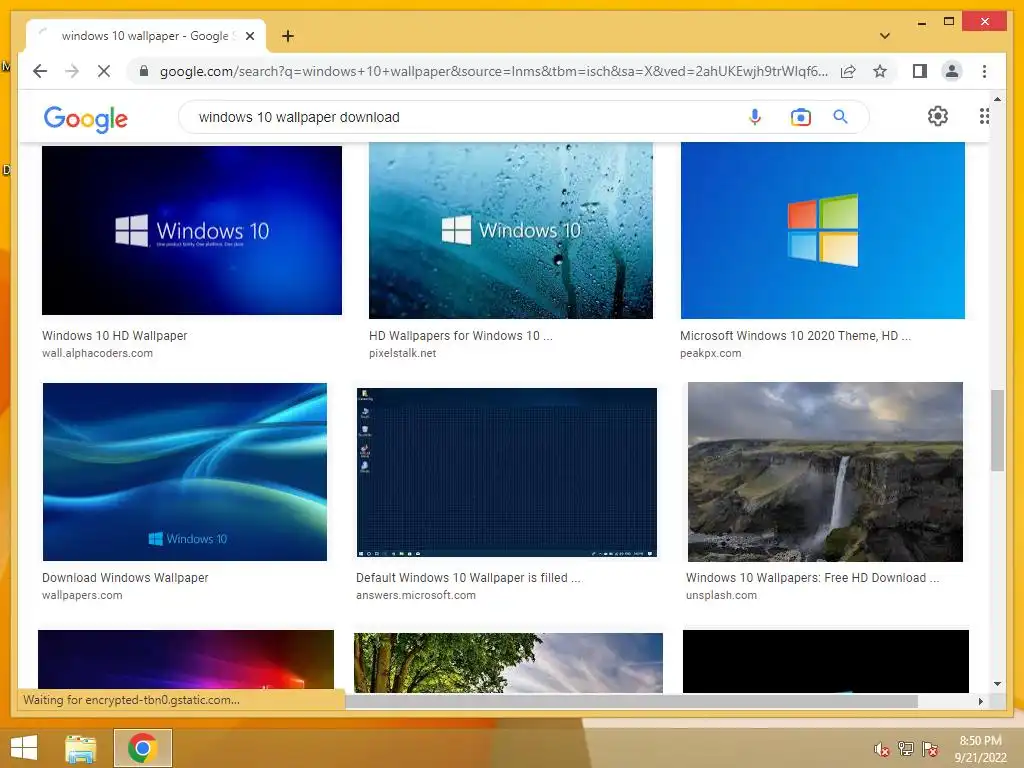Visit peakpx.com source link
The width and height of the screenshot is (1024, 768).
pyautogui.click(x=711, y=353)
